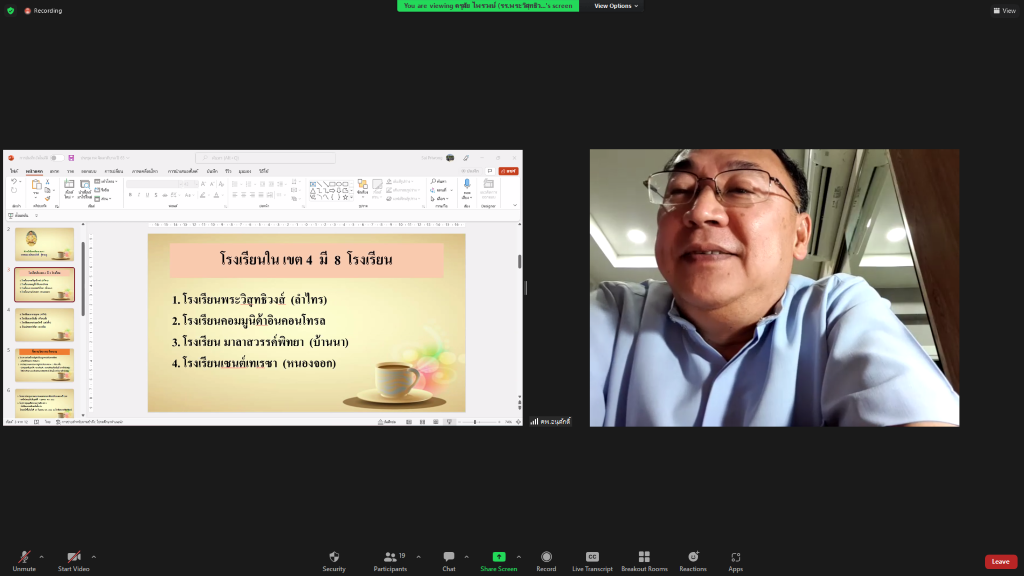Click the green encryption shield icon
Screen dimensions: 1024x576
[10, 10]
